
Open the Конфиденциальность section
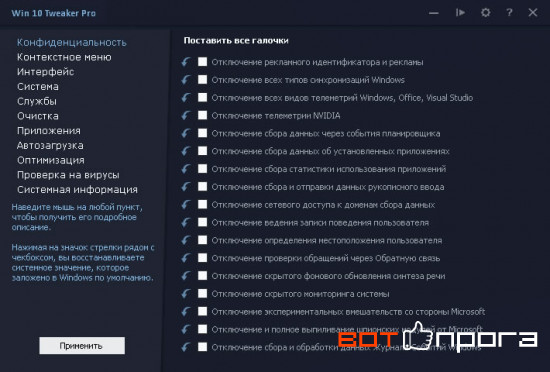[x=72, y=42]
